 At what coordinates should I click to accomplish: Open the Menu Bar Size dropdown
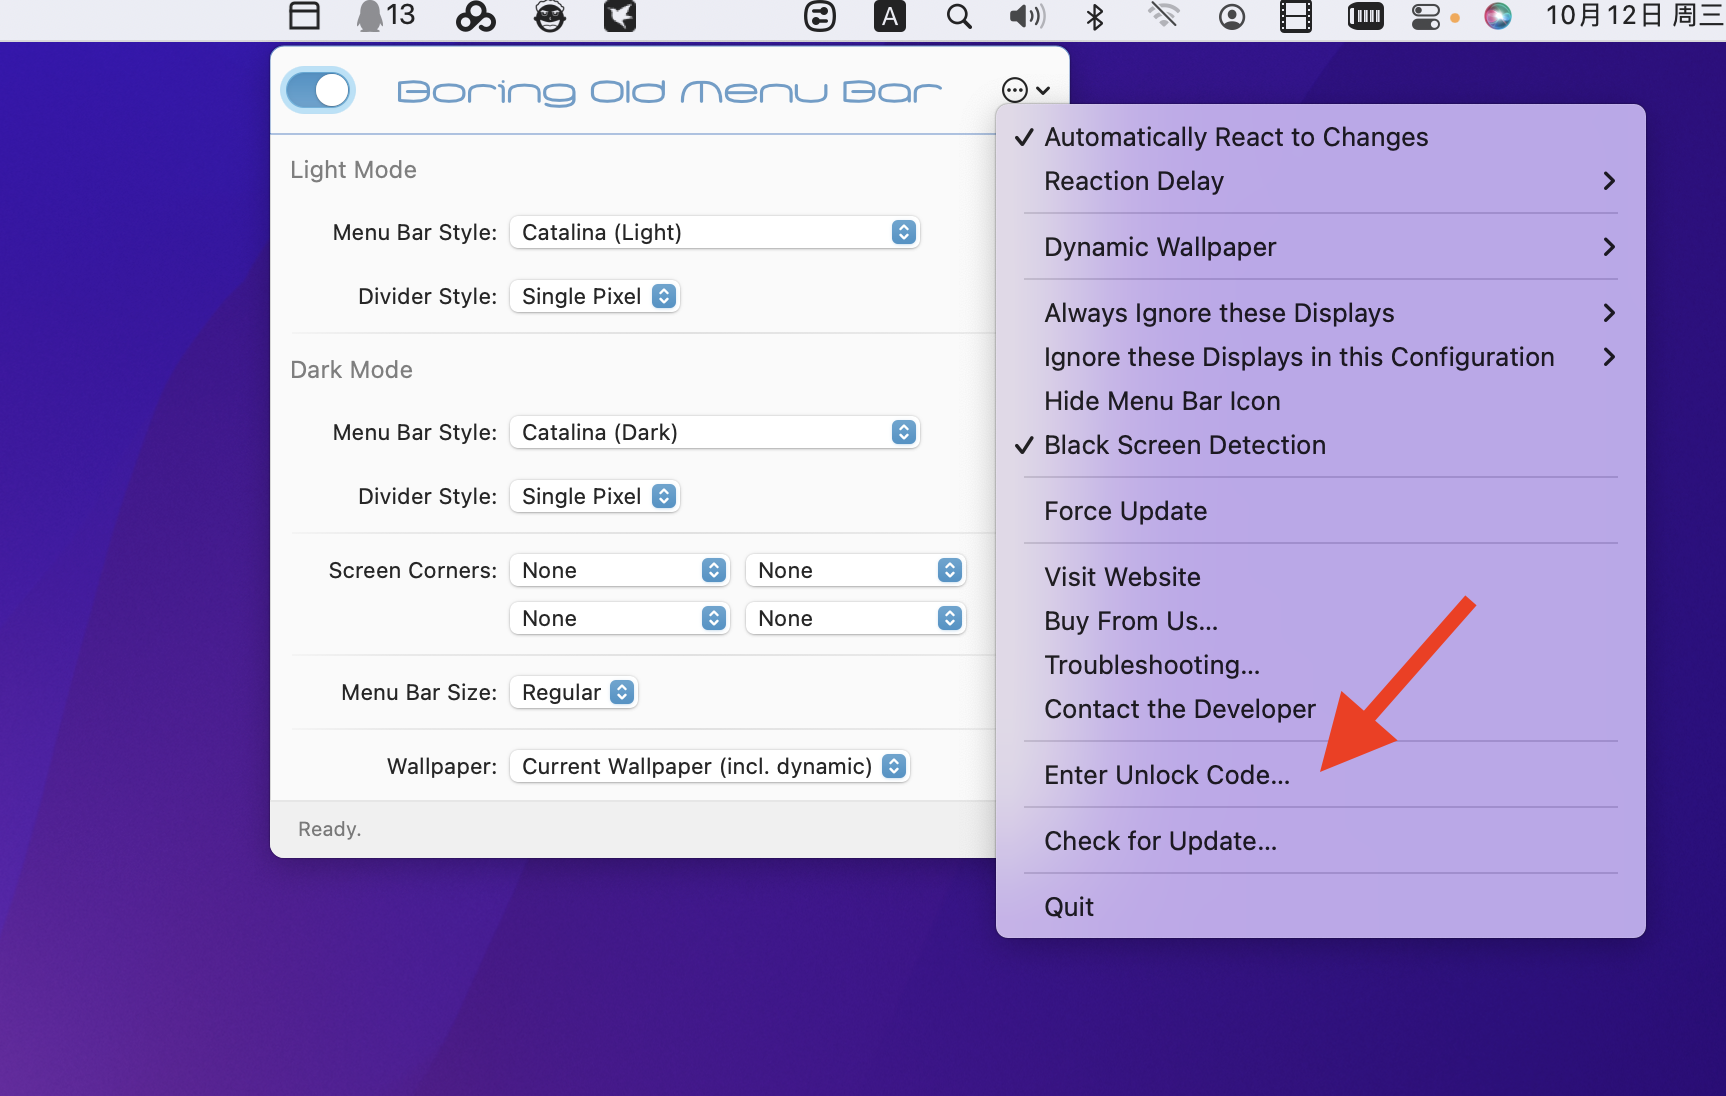tap(574, 693)
